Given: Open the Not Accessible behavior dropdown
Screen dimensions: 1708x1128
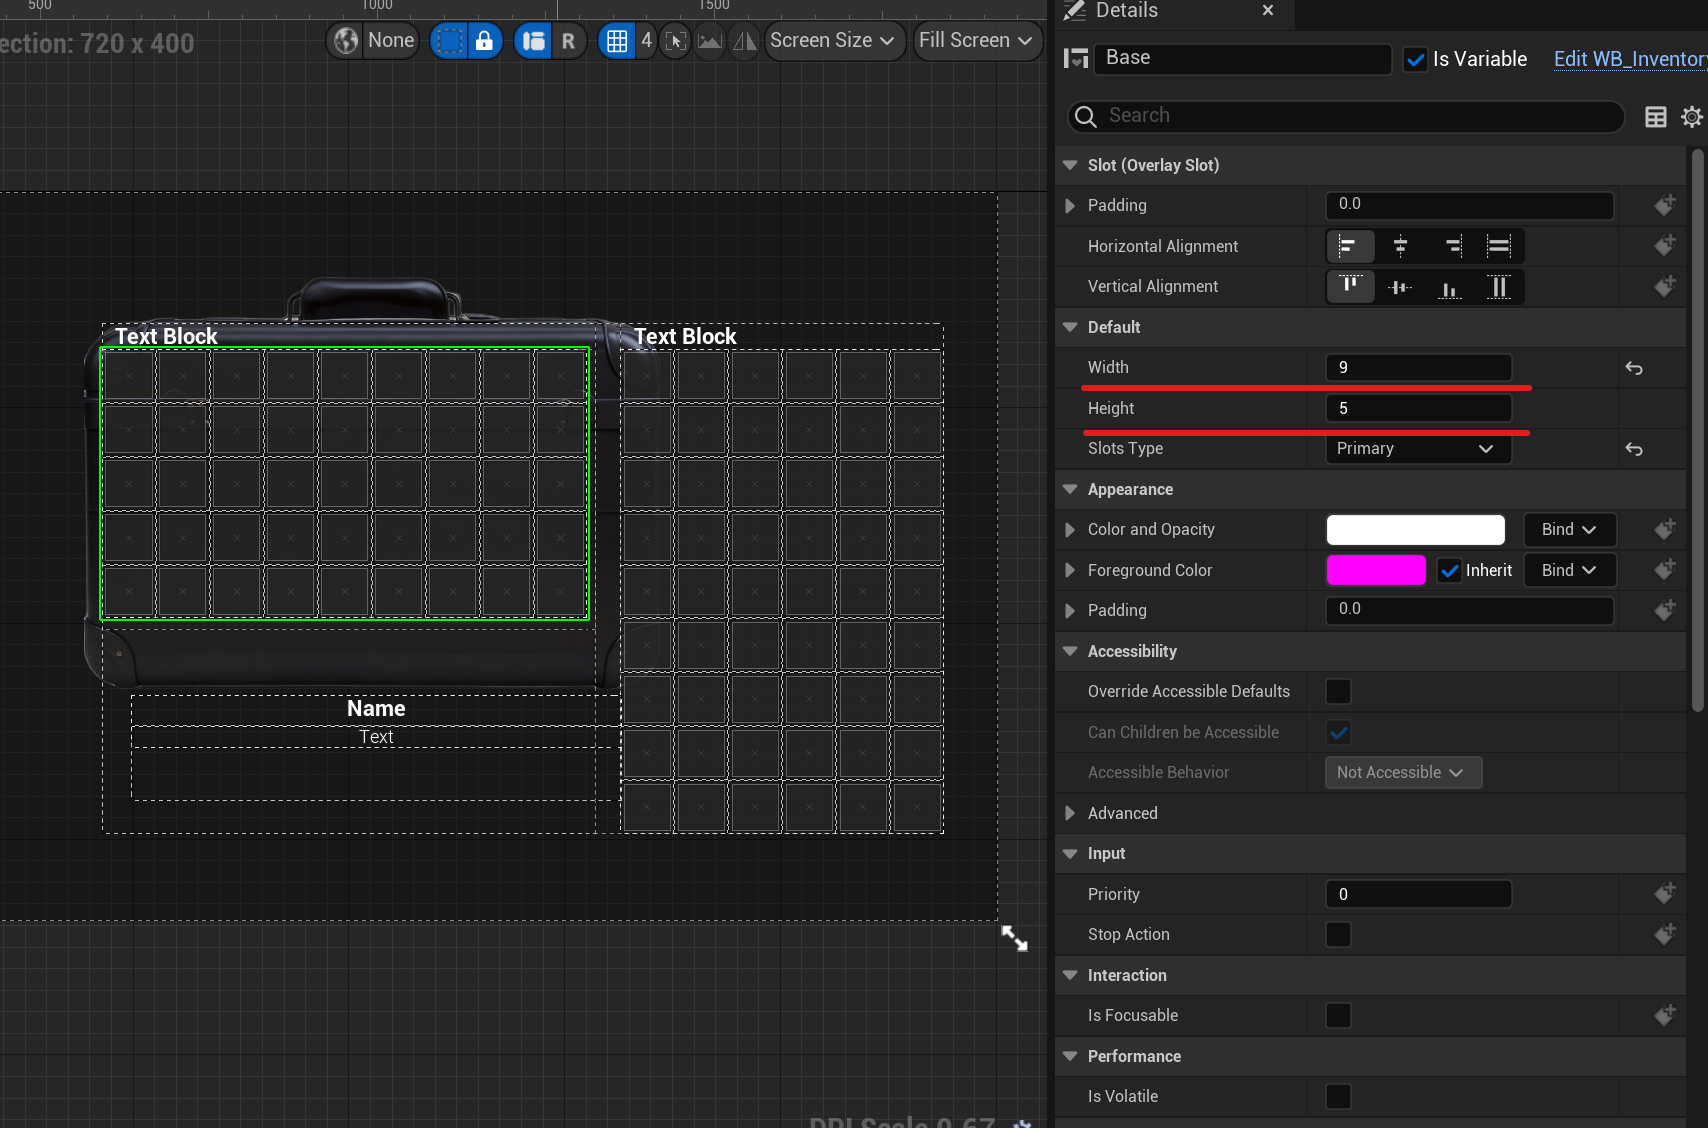Looking at the screenshot, I should pos(1403,773).
